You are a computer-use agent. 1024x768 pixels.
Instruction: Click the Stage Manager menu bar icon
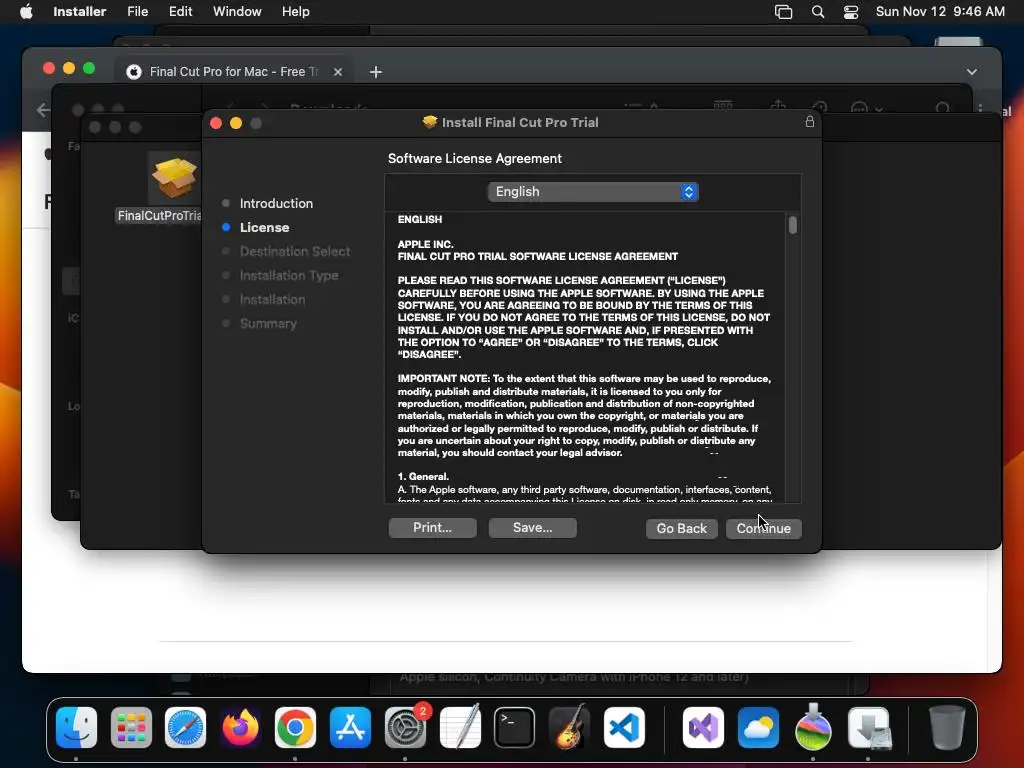783,11
